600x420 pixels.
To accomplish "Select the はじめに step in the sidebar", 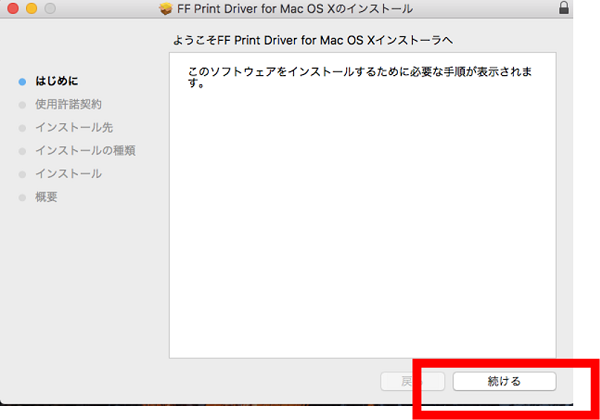I will (56, 81).
